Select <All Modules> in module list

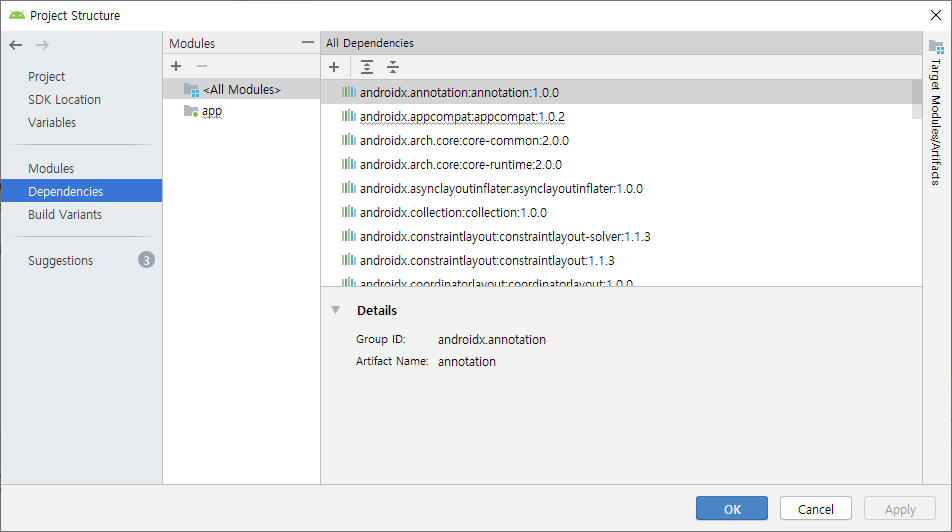242,90
